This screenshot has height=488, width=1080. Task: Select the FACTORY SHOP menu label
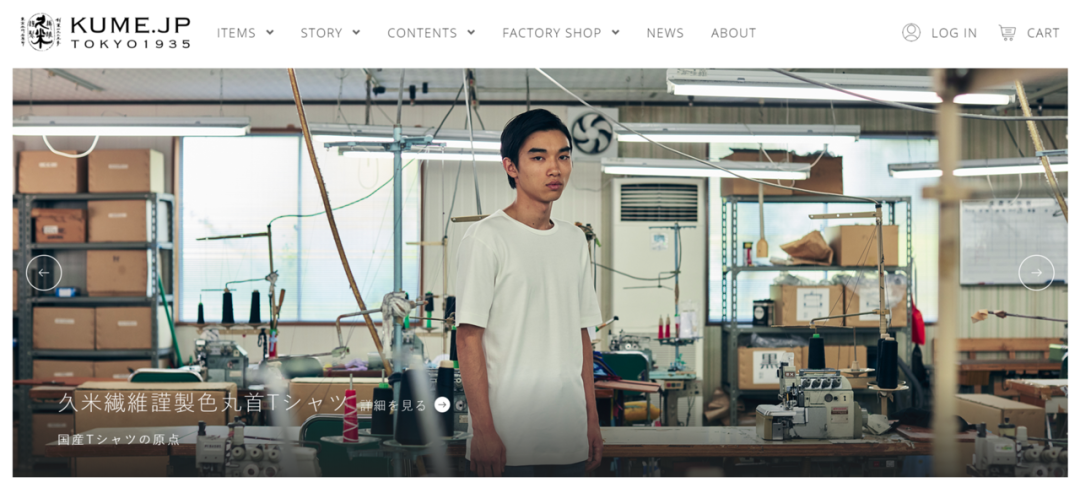552,33
